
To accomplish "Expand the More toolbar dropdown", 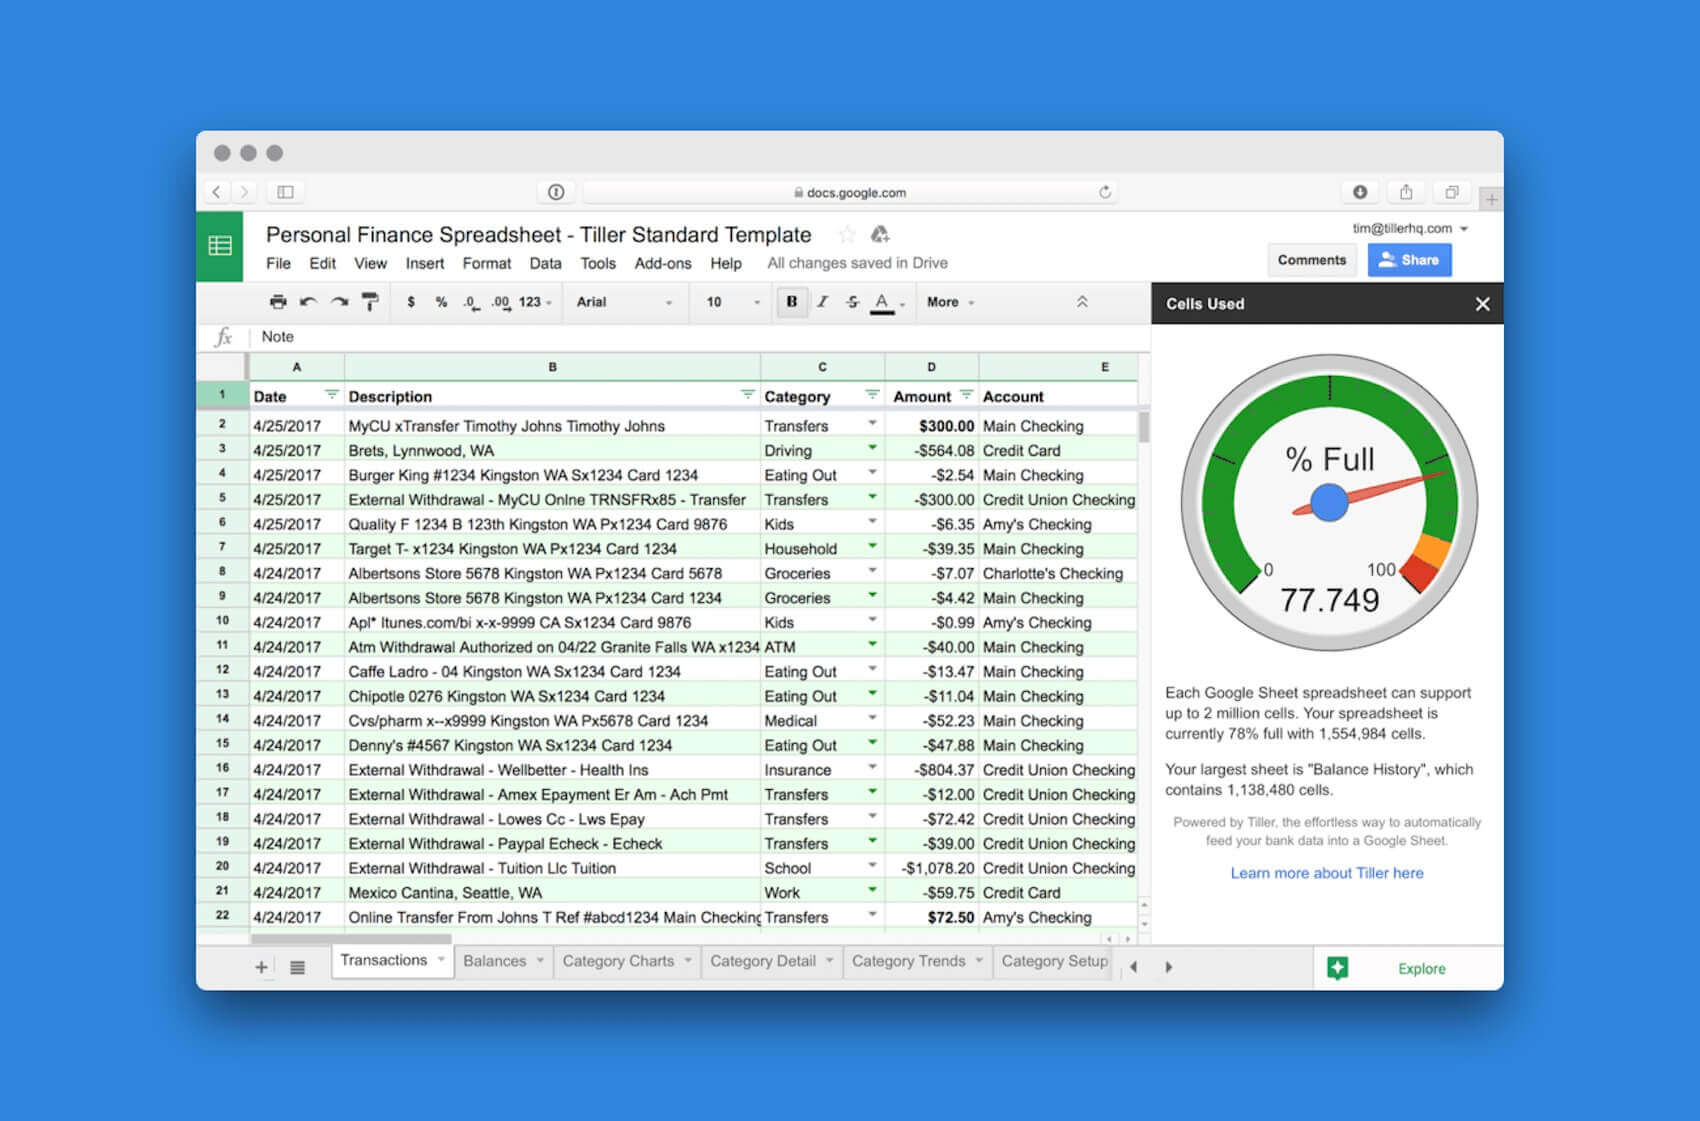I will coord(950,302).
